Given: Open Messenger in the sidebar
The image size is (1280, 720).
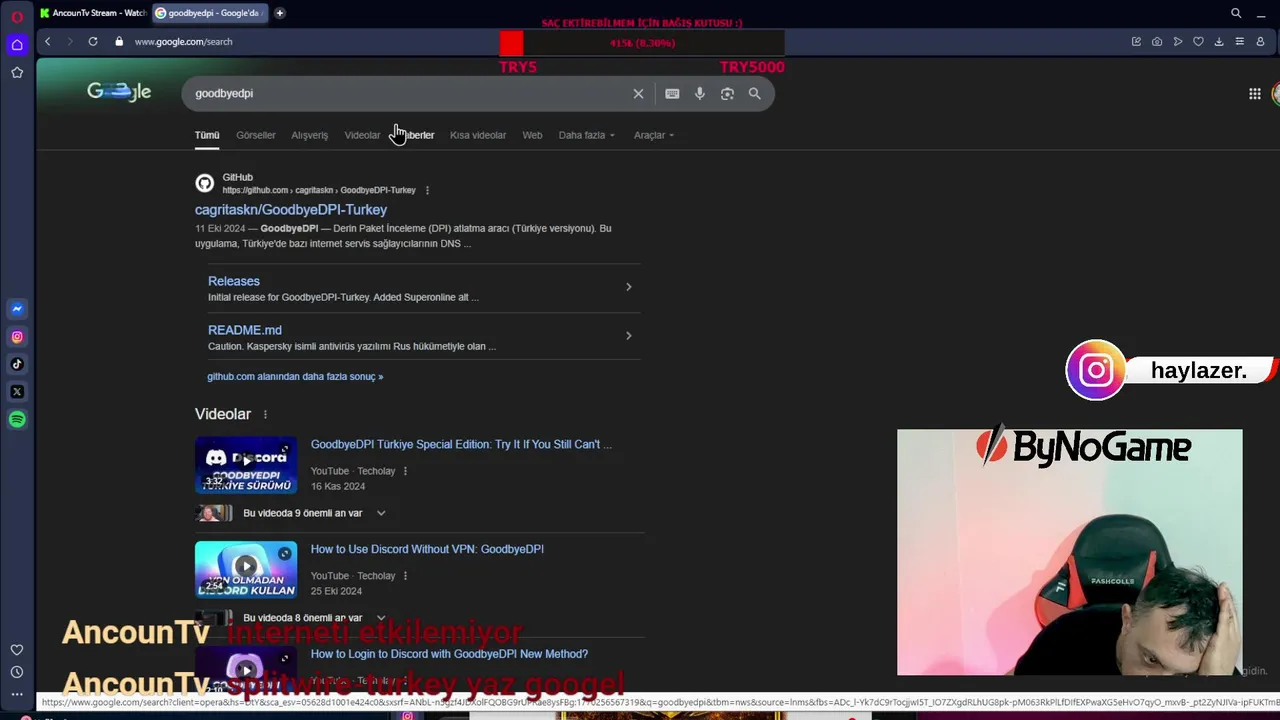Looking at the screenshot, I should (x=17, y=309).
